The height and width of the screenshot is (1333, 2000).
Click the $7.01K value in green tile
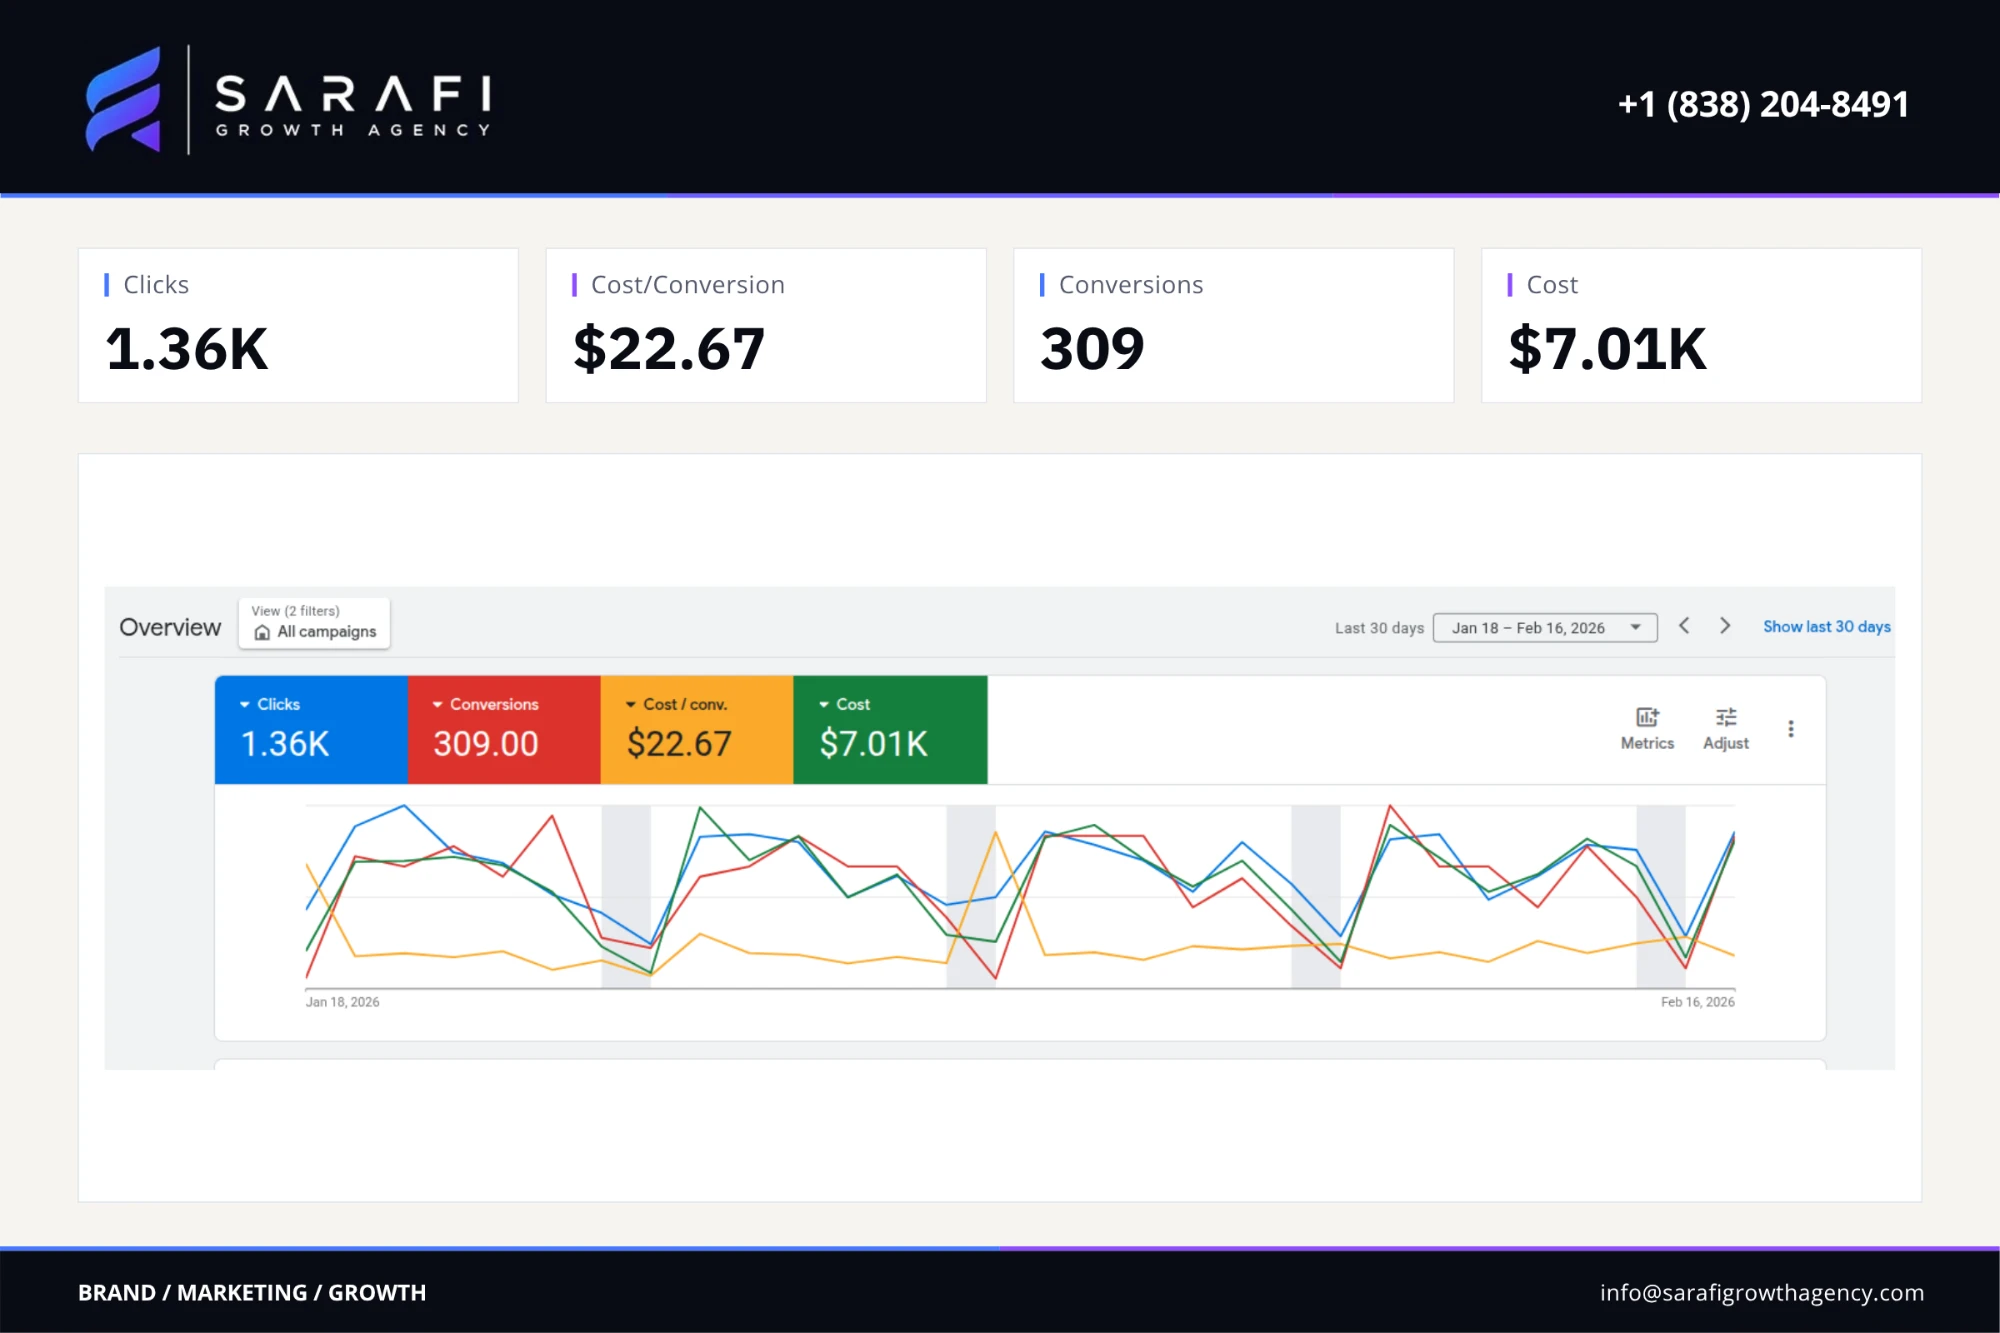[873, 744]
